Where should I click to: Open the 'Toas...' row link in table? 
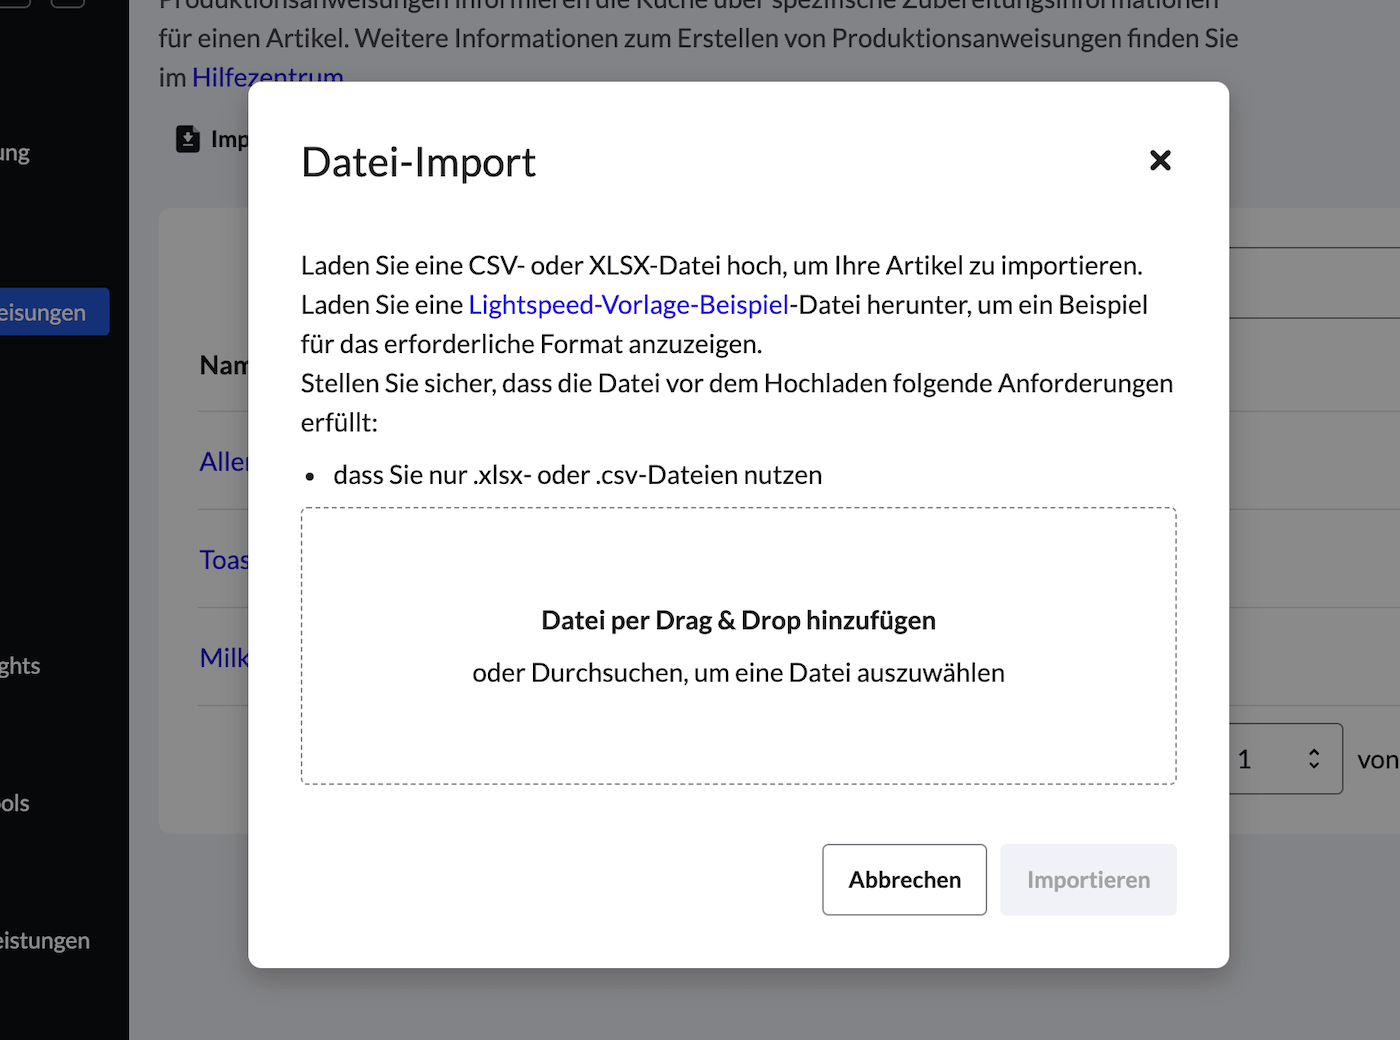point(223,560)
